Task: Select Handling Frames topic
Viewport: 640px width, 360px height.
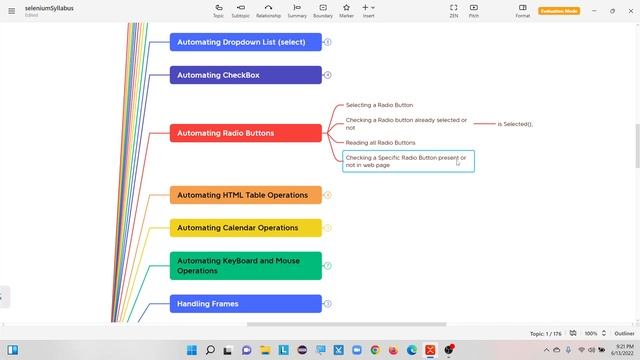Action: [246, 304]
